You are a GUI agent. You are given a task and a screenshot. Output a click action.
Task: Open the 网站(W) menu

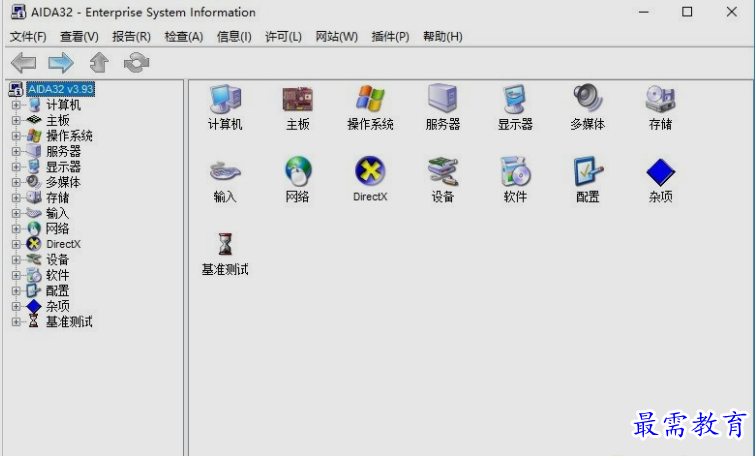click(x=337, y=37)
